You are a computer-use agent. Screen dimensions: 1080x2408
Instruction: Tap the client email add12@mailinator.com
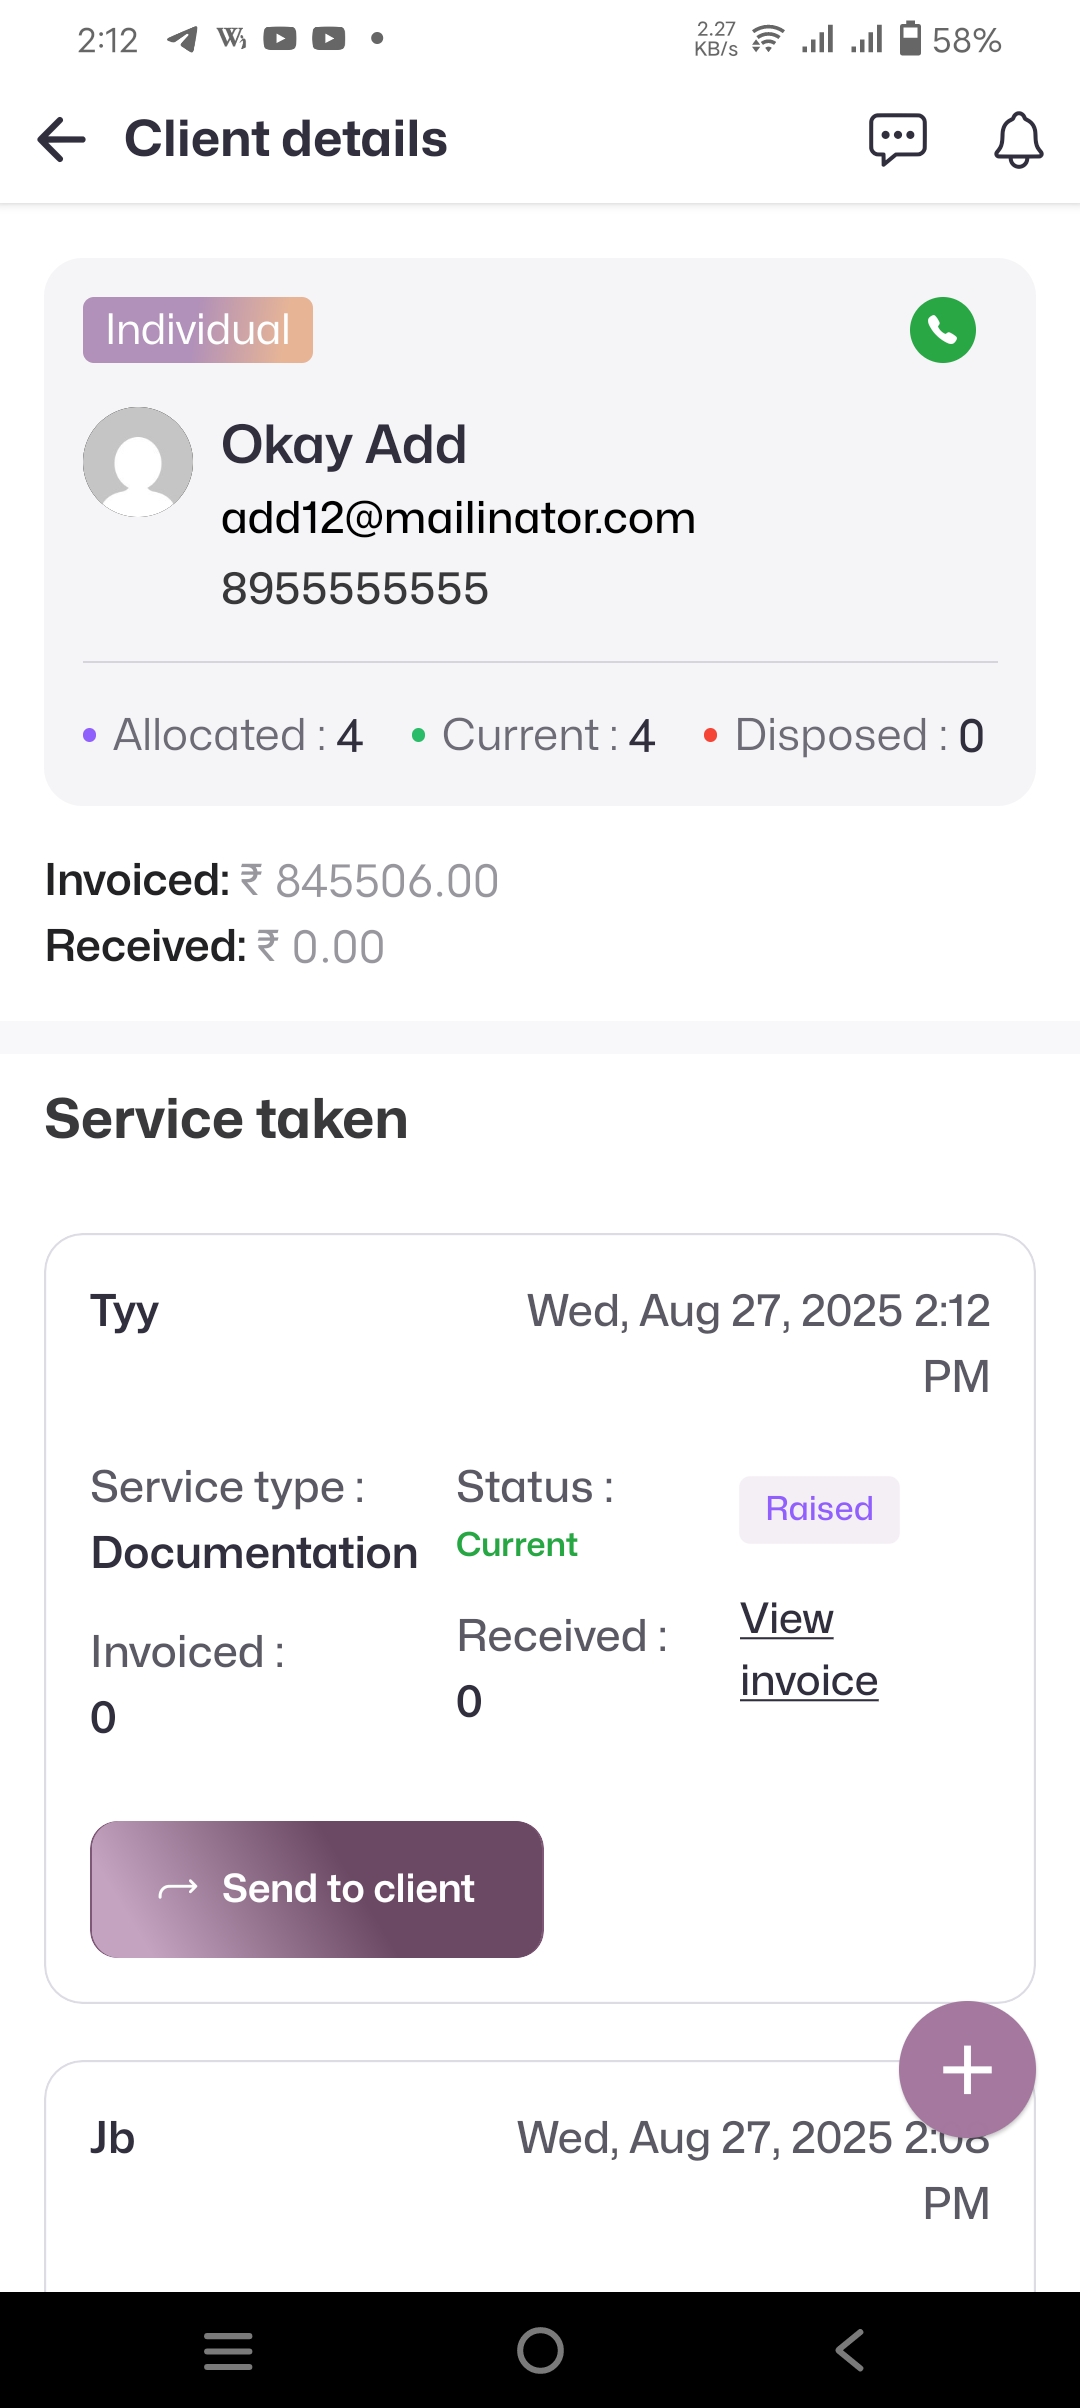pyautogui.click(x=458, y=518)
